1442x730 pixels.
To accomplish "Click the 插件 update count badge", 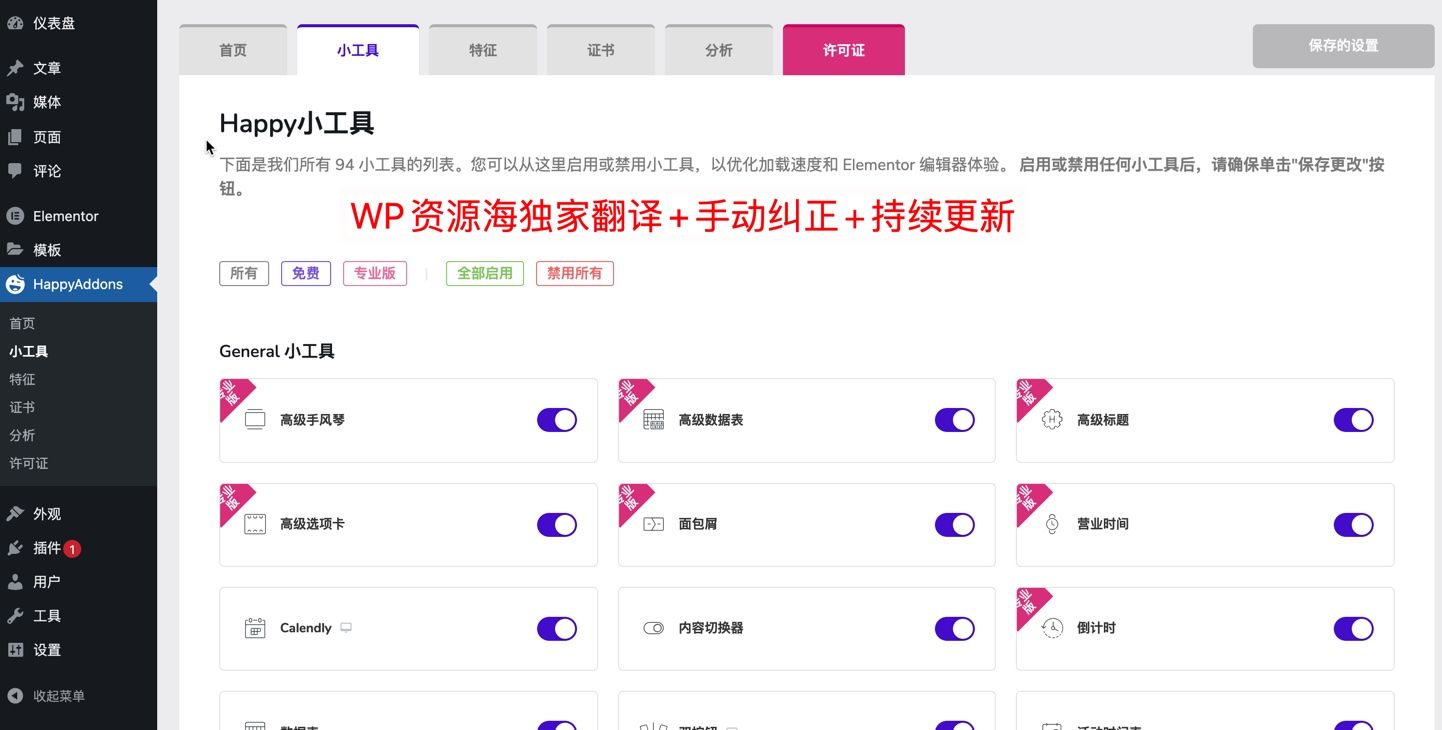I will point(72,549).
